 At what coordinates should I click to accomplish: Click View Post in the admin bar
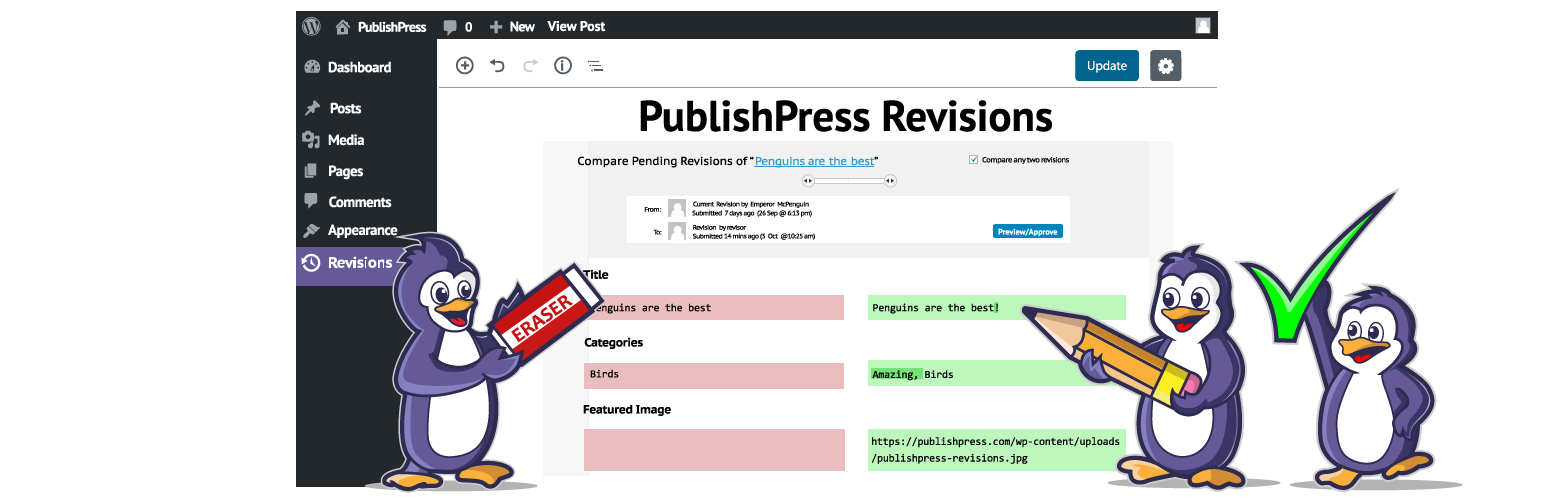coord(576,27)
